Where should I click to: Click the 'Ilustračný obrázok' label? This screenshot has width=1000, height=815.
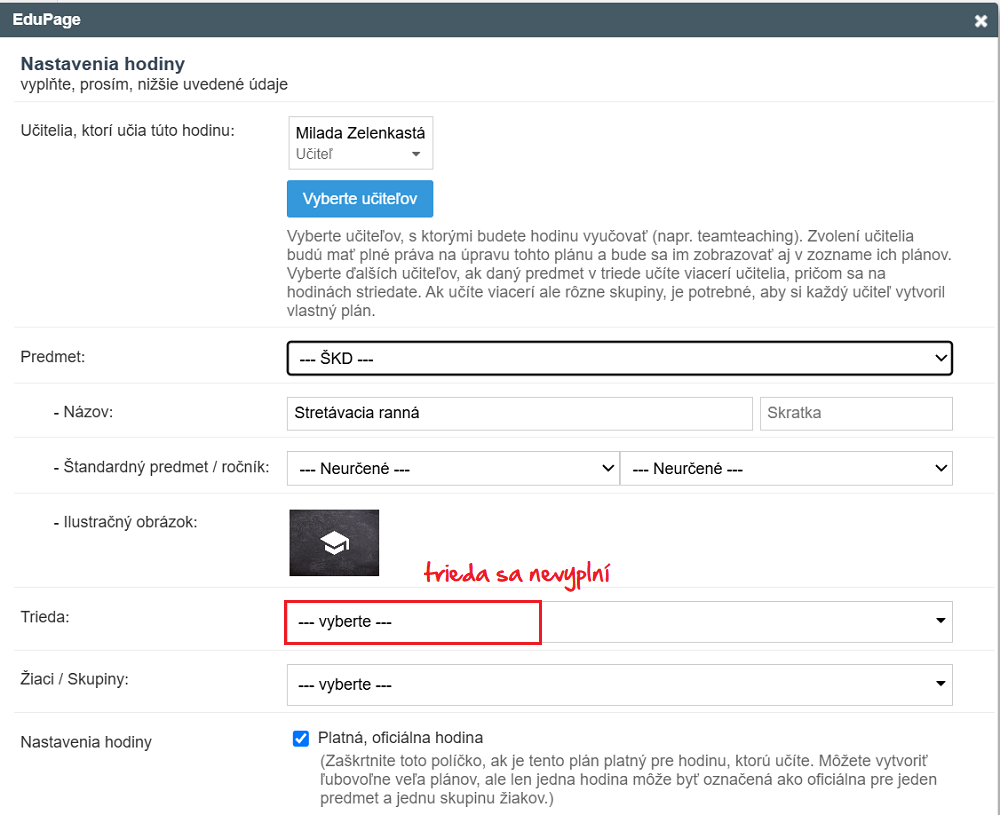[125, 521]
